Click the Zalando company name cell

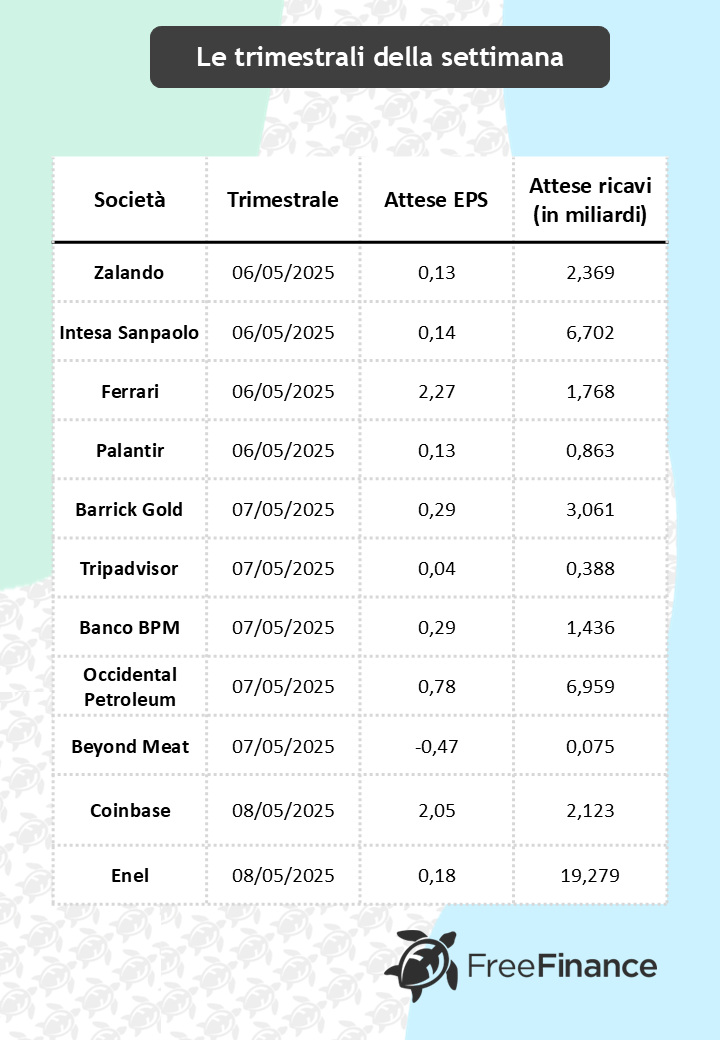130,273
